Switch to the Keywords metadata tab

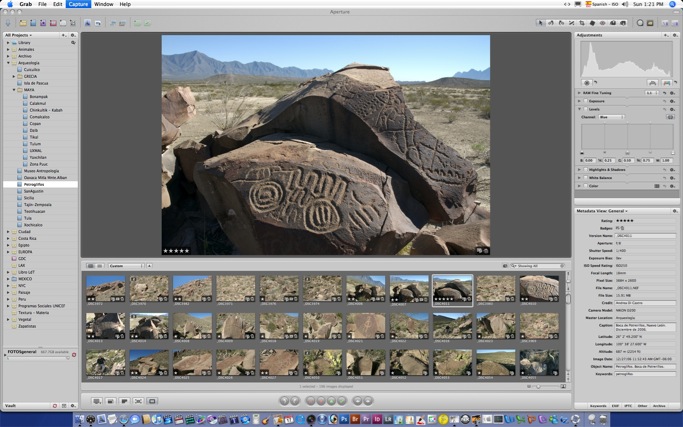[598, 406]
